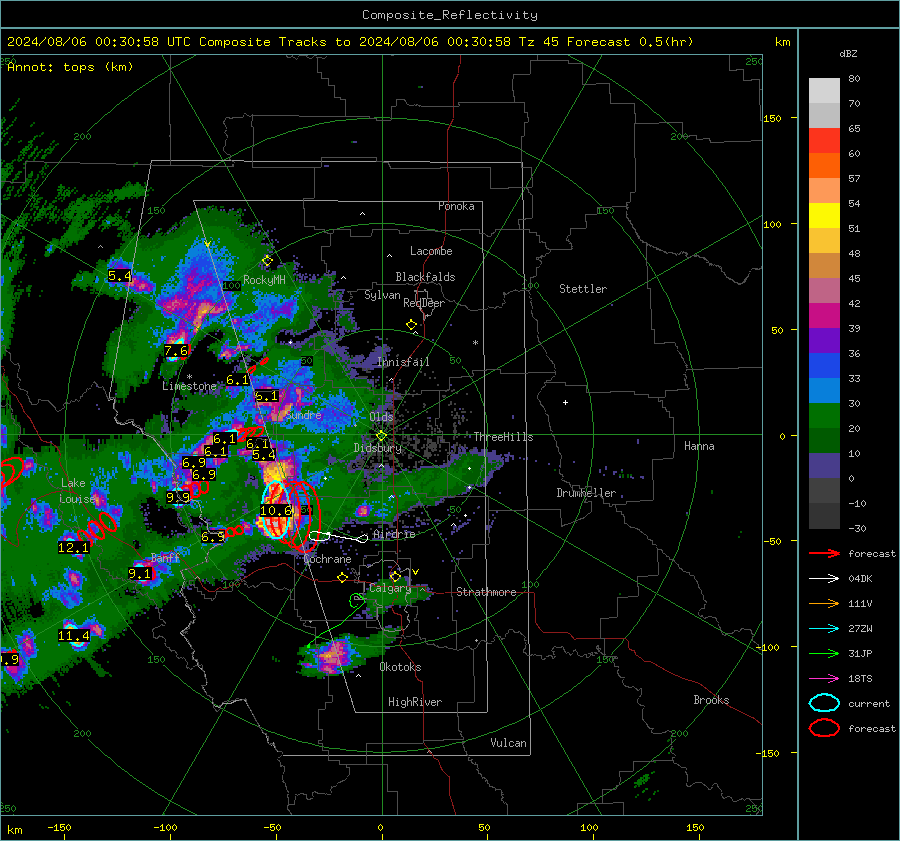Click the storm top label 10.6
The image size is (900, 841).
[277, 510]
